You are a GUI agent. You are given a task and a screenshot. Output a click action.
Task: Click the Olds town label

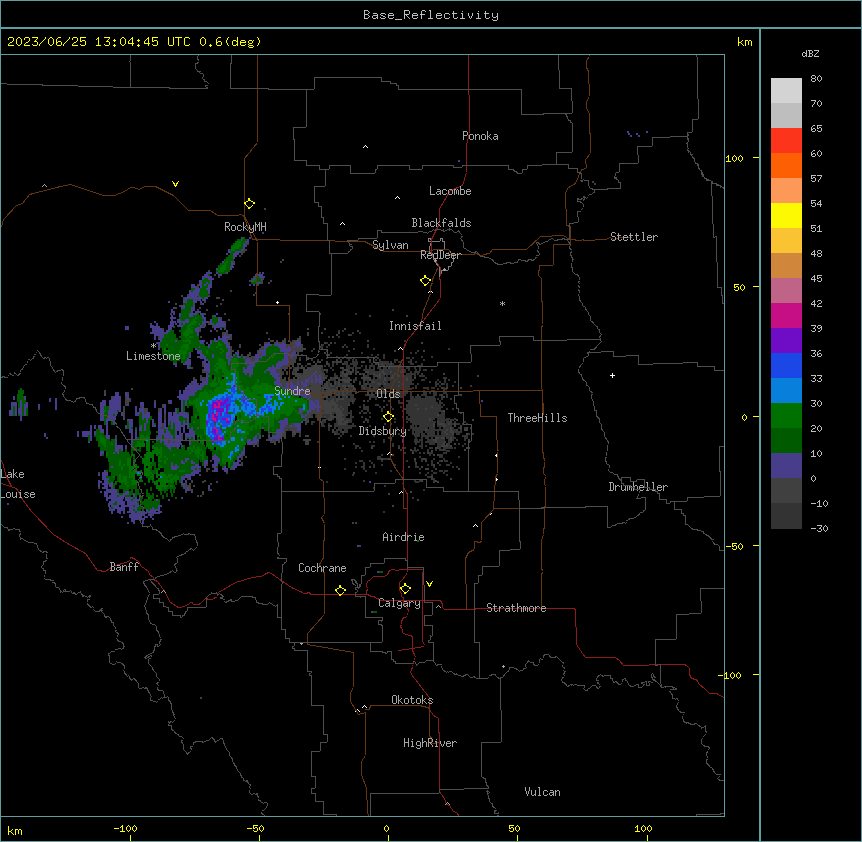click(x=388, y=394)
